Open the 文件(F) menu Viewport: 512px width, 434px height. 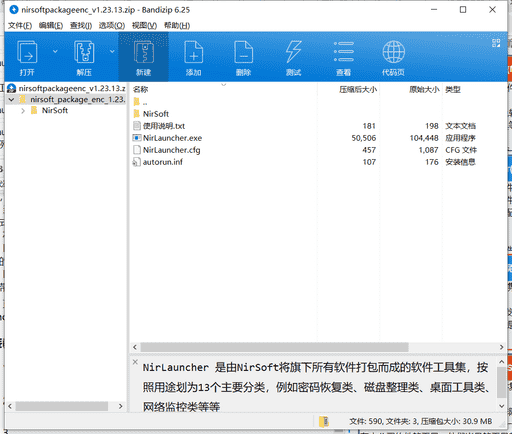[x=20, y=26]
